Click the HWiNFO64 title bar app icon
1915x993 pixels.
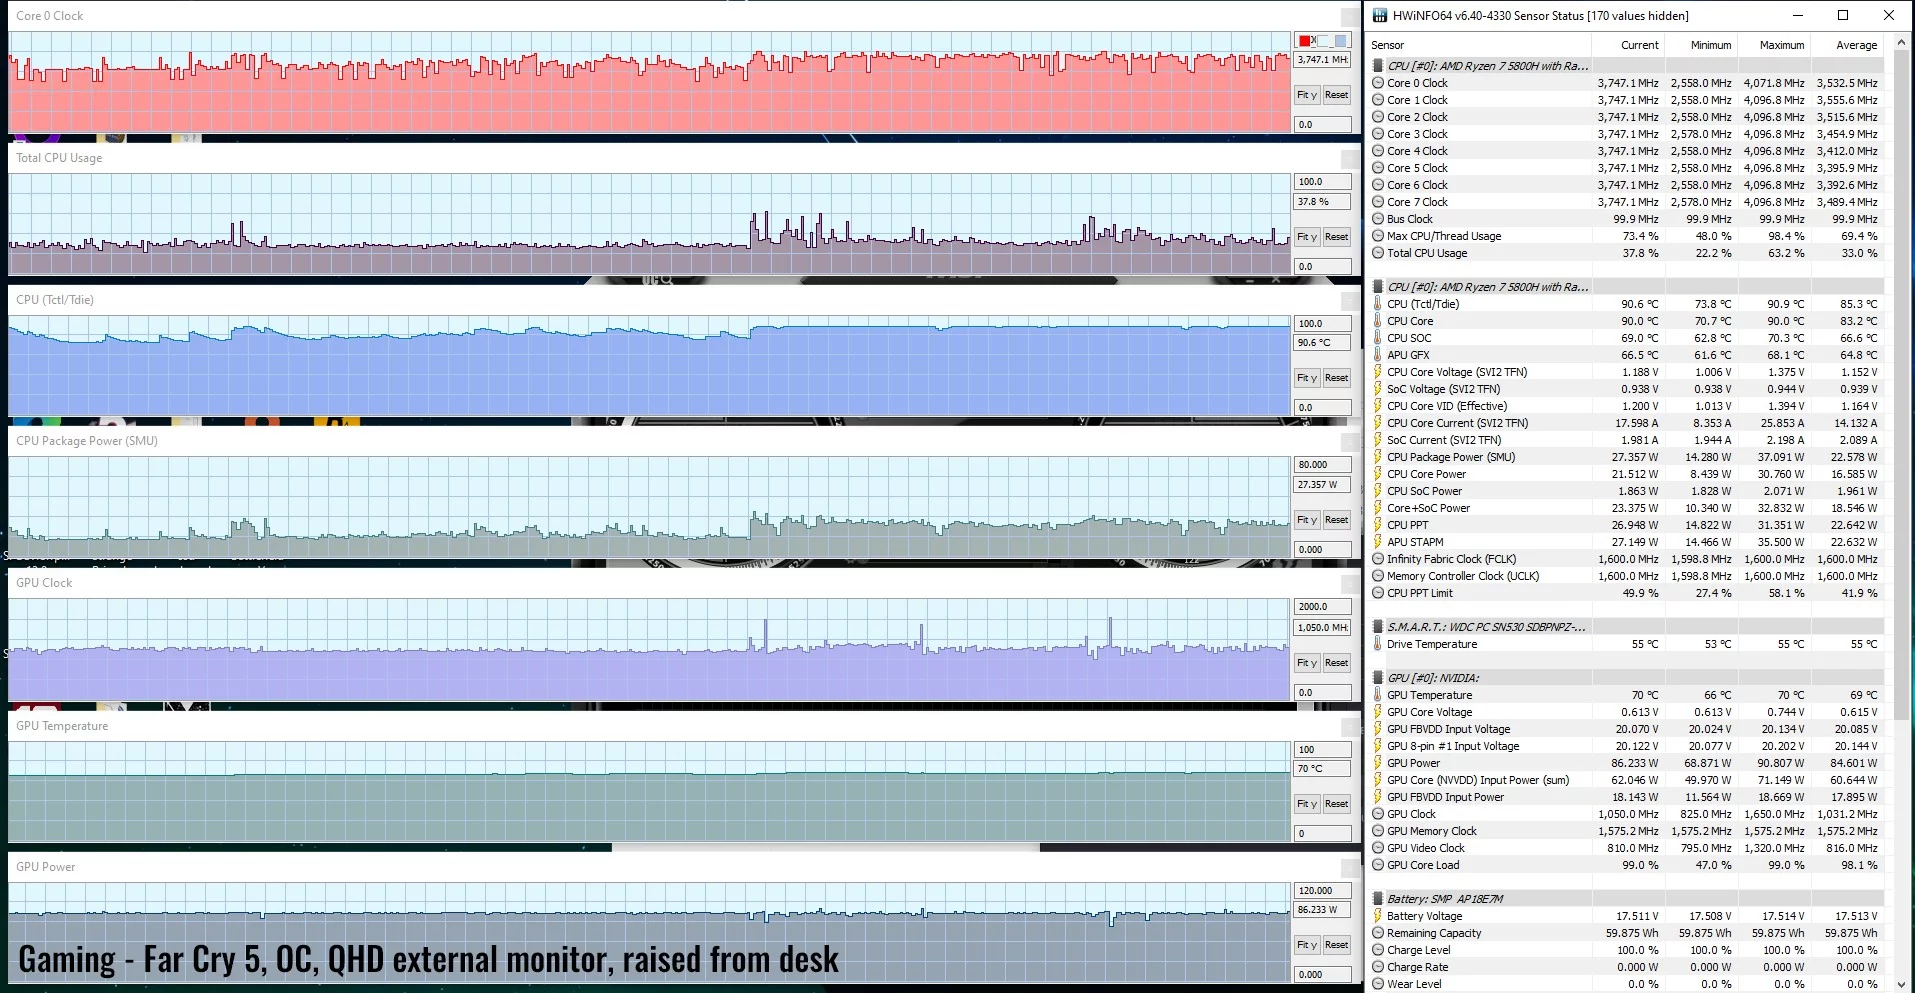(x=1380, y=15)
